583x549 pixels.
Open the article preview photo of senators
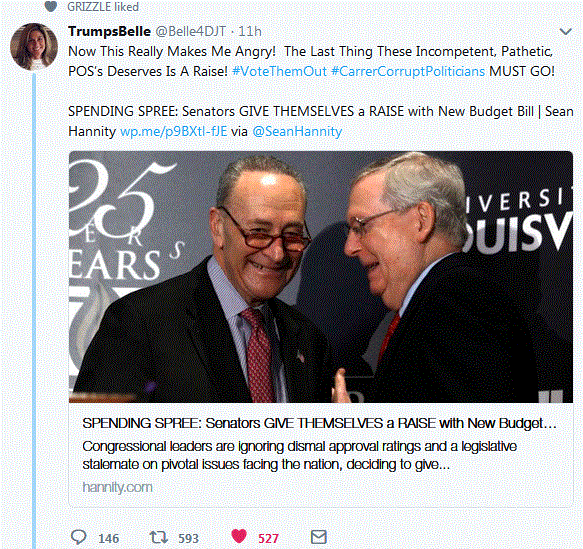[x=321, y=277]
